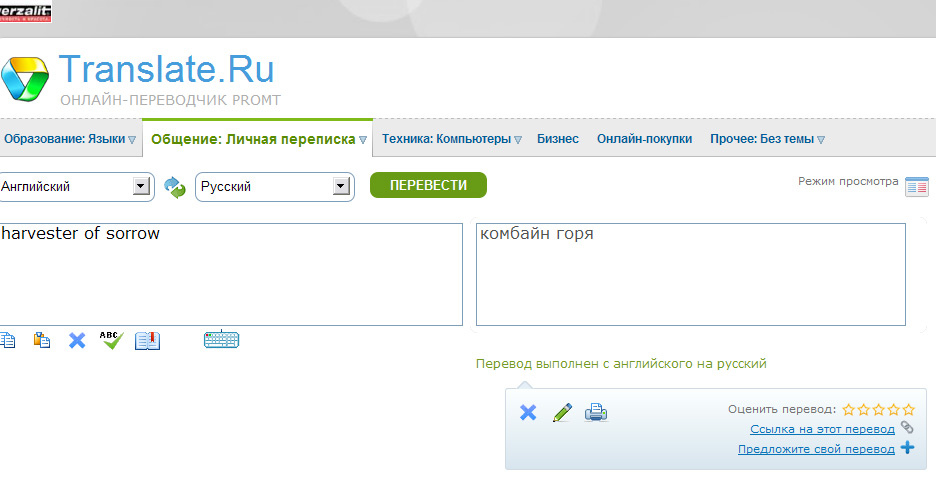Image resolution: width=936 pixels, height=504 pixels.
Task: Choose the Прочее: Без темы tab
Action: tap(762, 139)
